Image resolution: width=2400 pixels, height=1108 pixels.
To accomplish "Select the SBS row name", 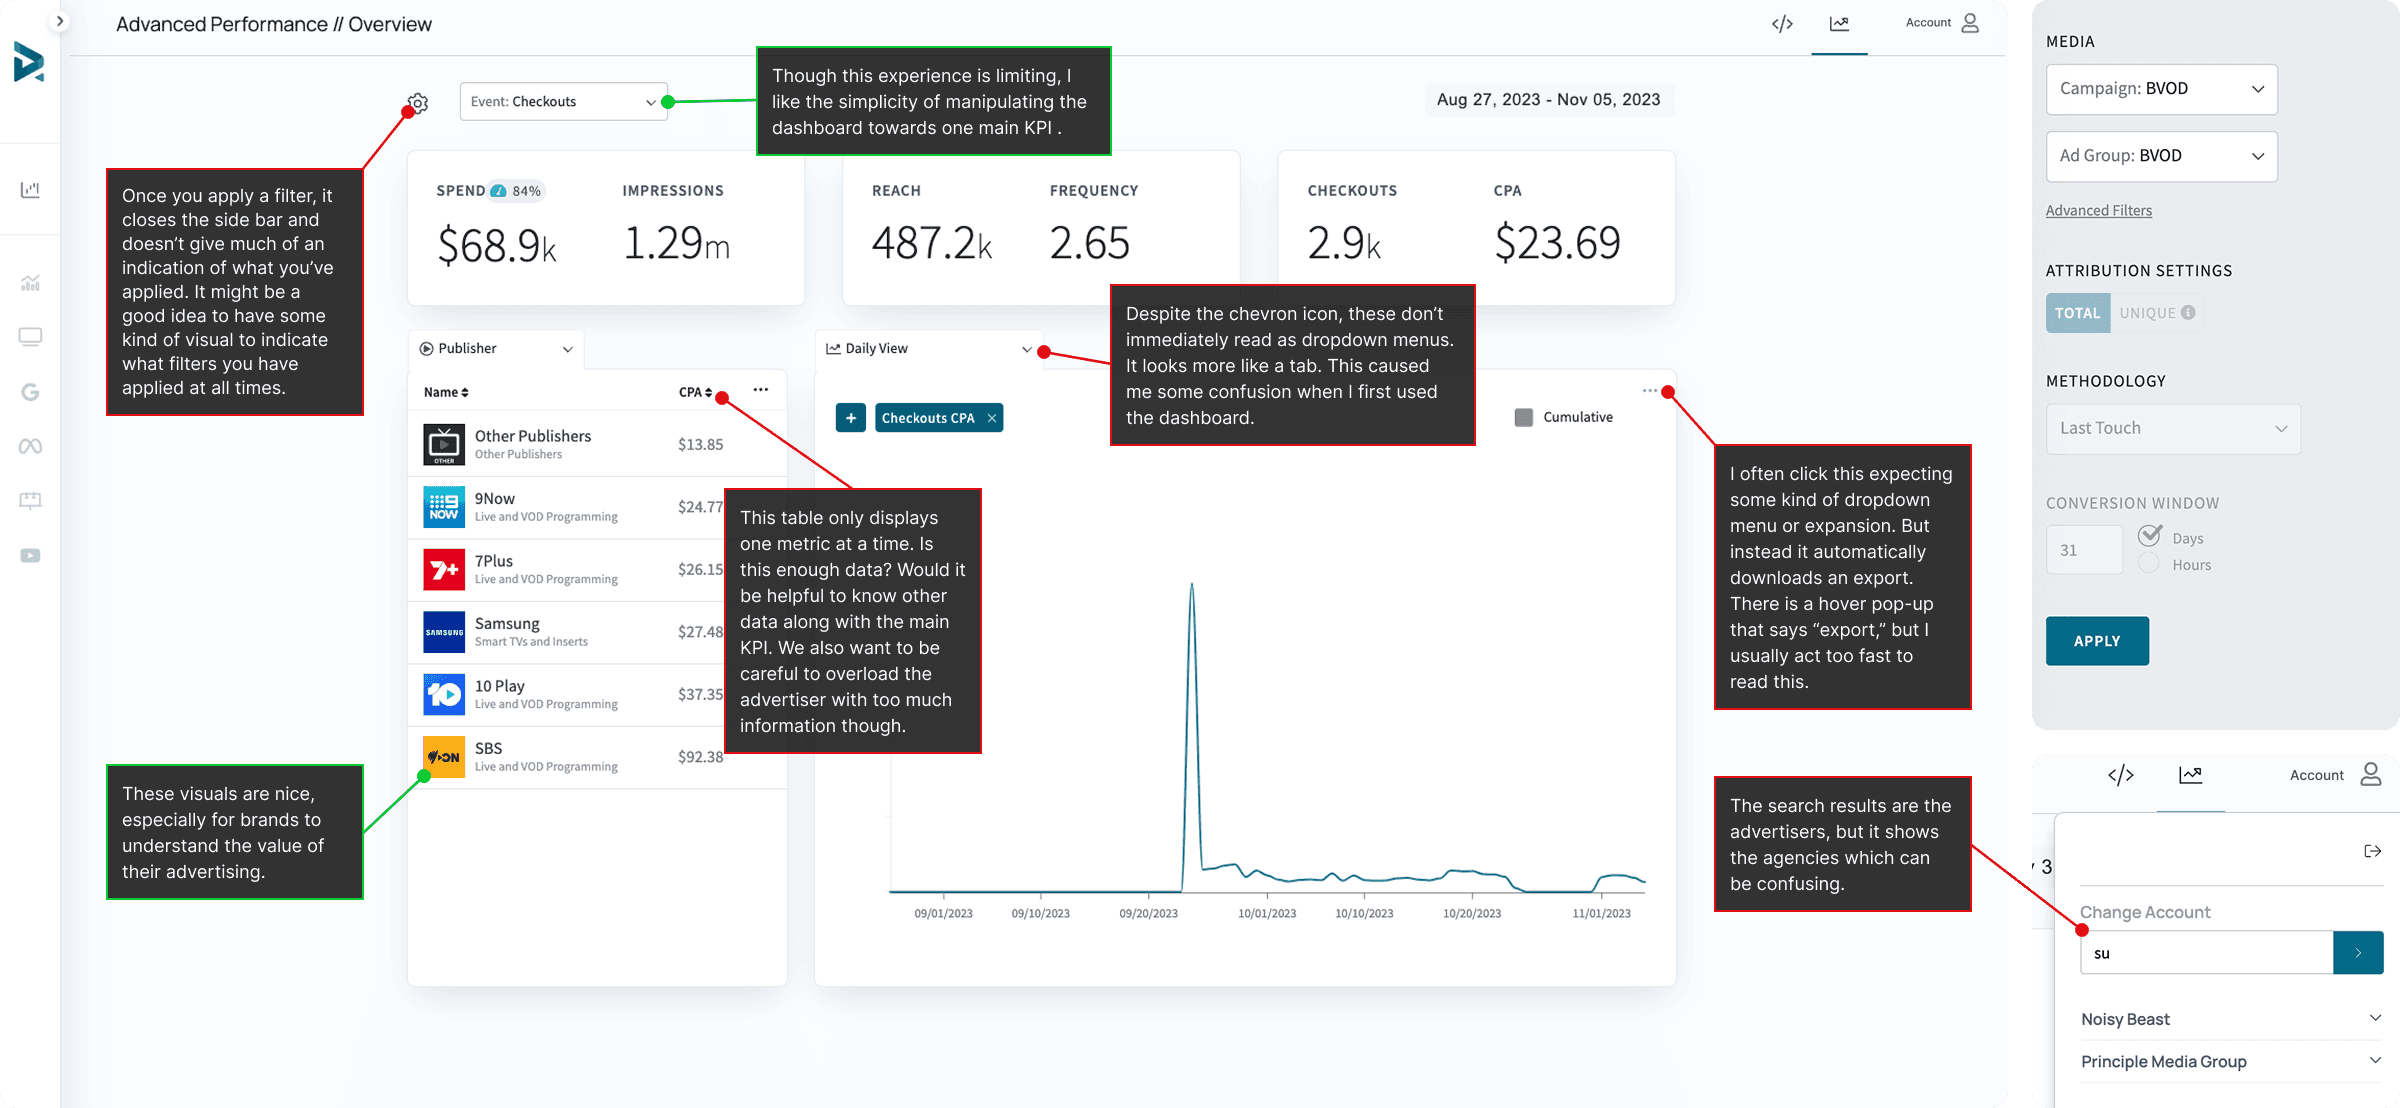I will (x=489, y=749).
